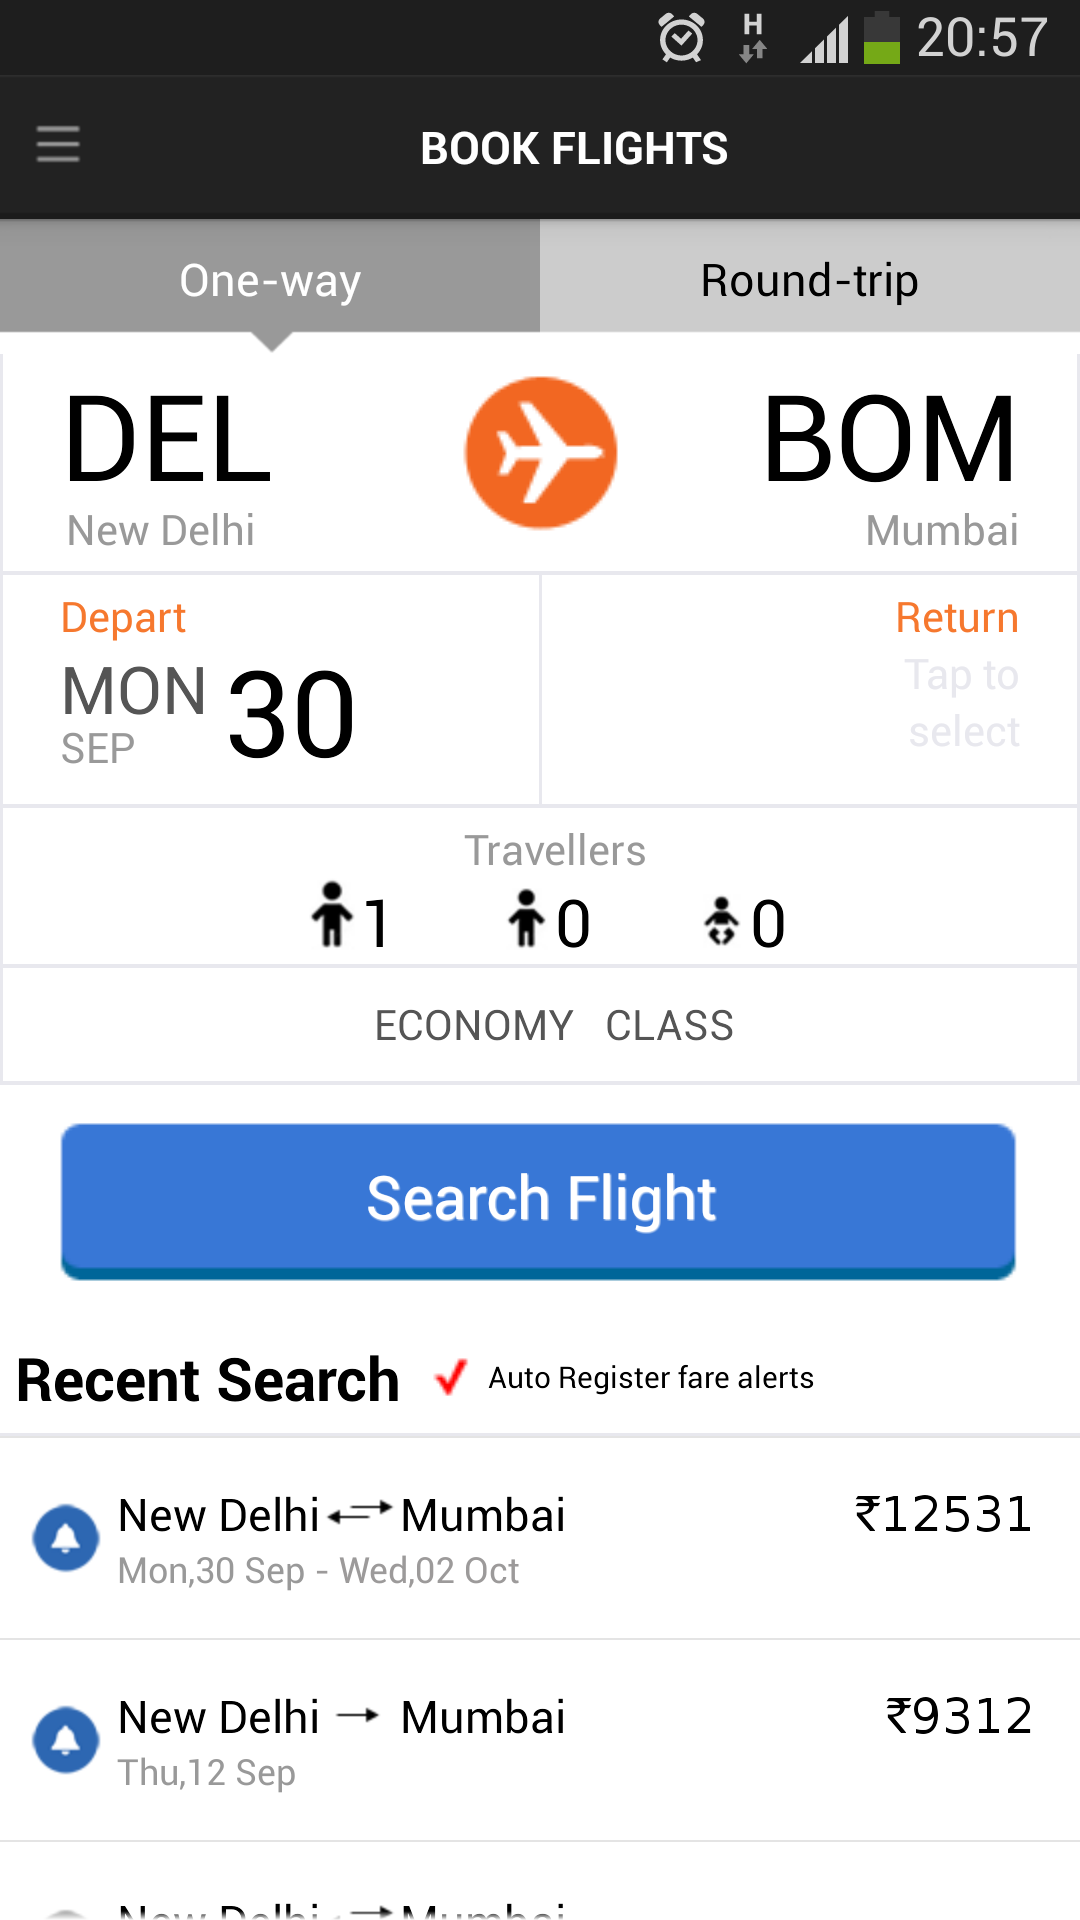
Task: Switch to the One-way tab
Action: click(270, 280)
